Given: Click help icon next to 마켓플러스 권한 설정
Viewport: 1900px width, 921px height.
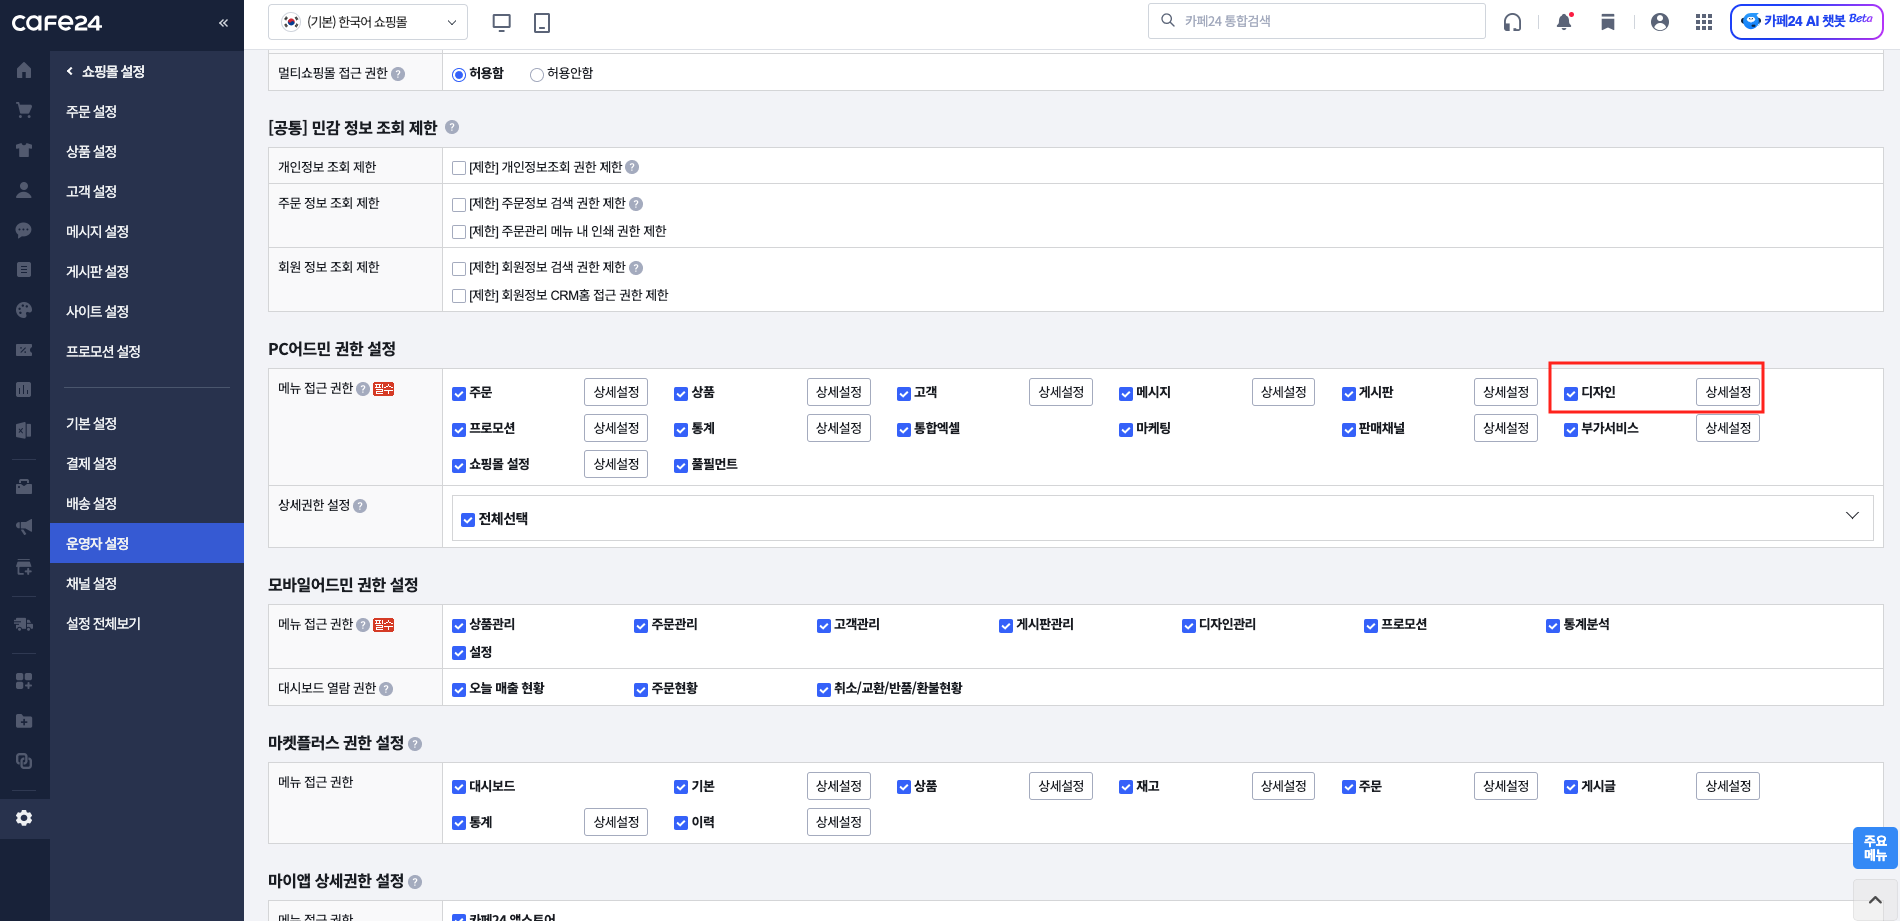Looking at the screenshot, I should pos(415,744).
